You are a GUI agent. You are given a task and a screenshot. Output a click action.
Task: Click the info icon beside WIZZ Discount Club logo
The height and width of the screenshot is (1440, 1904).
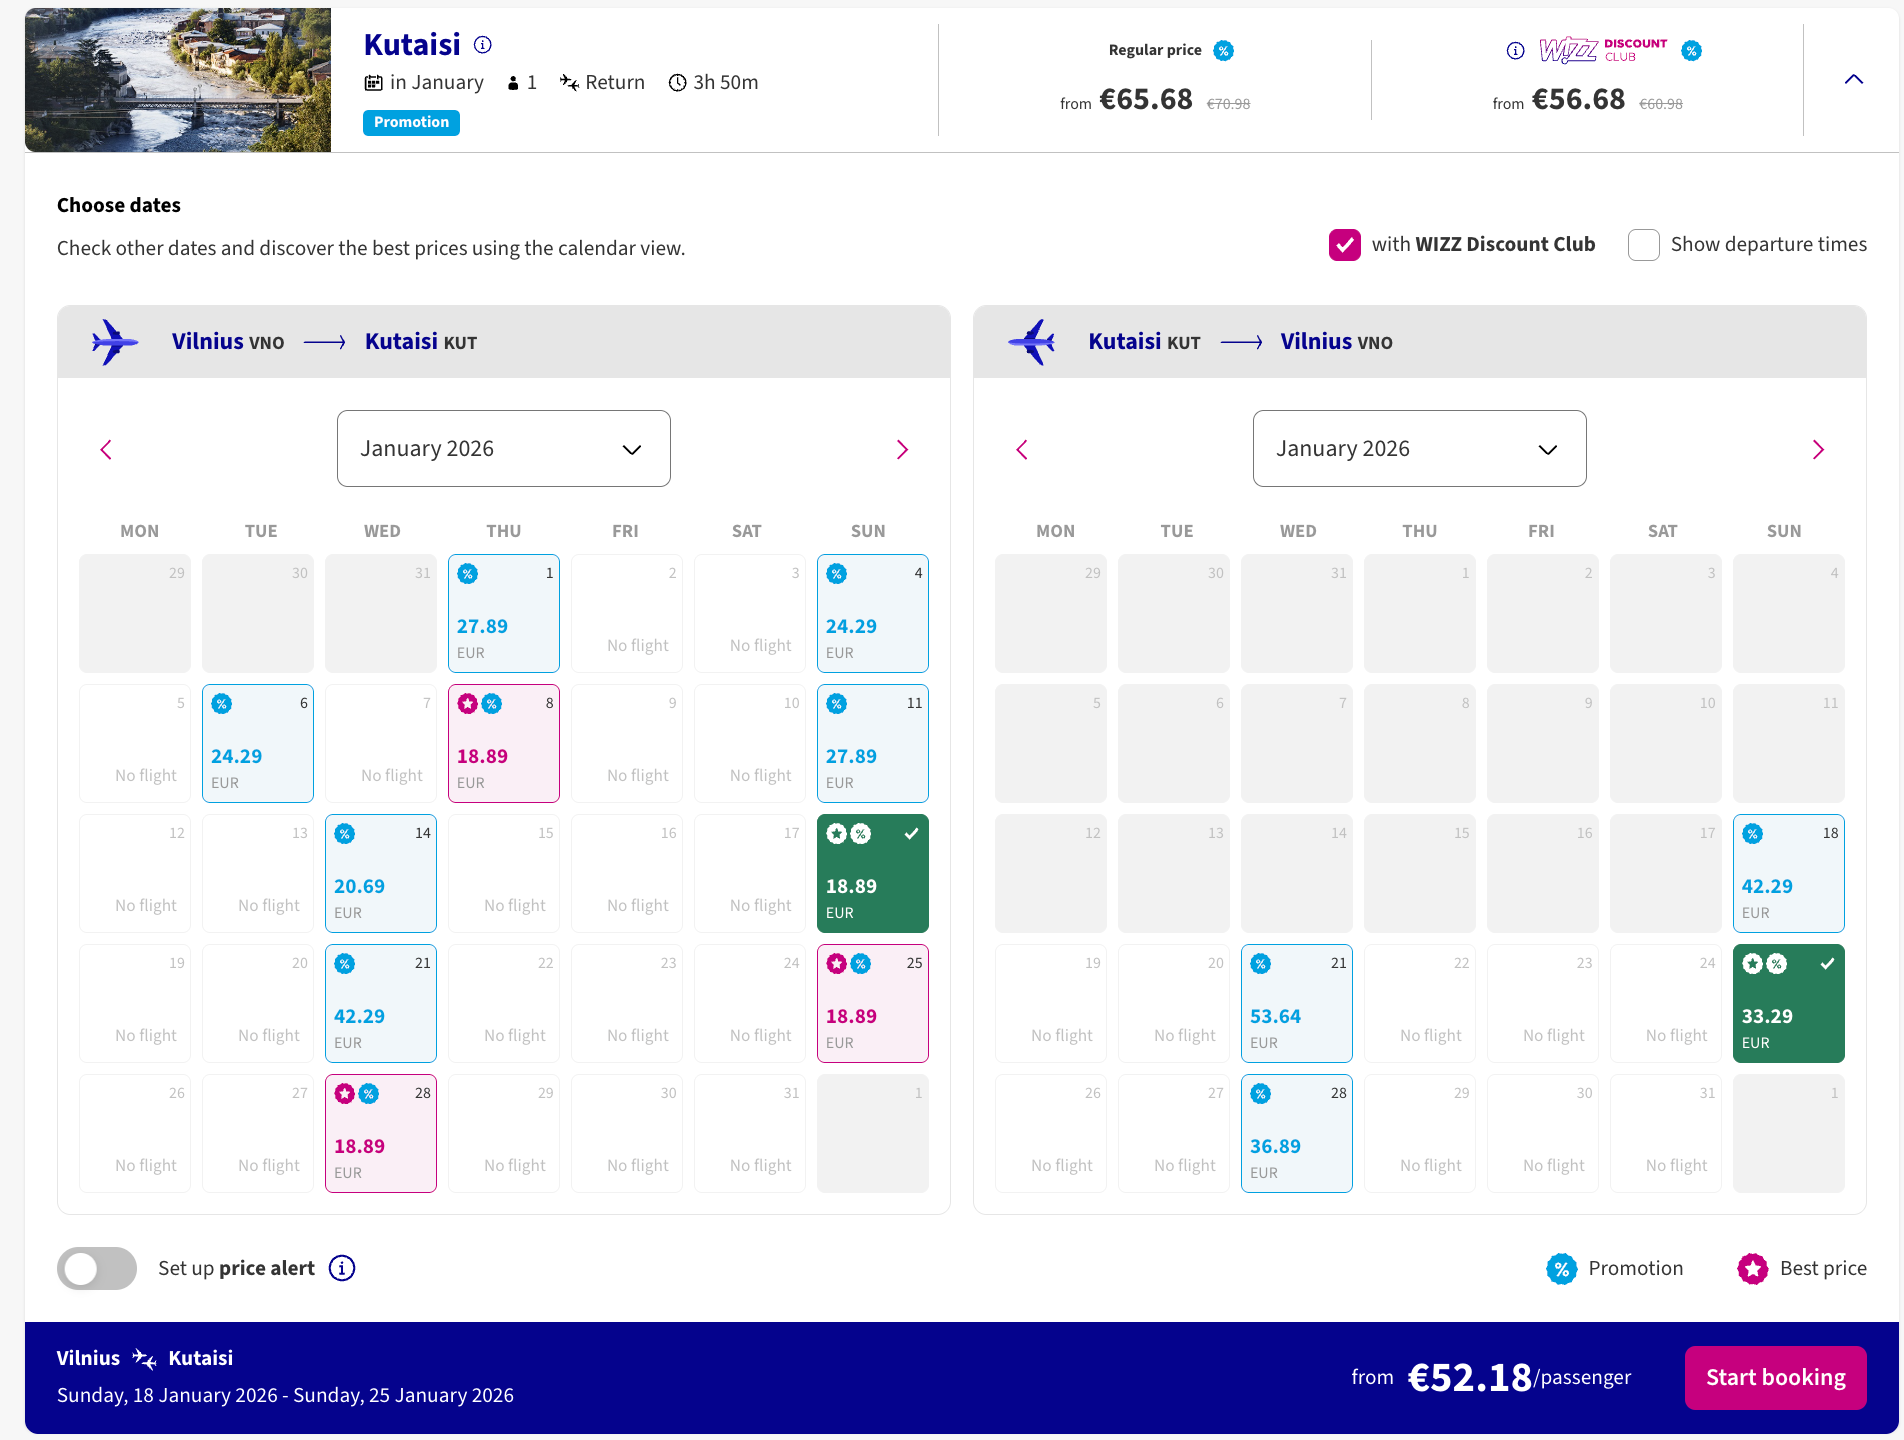click(1516, 51)
